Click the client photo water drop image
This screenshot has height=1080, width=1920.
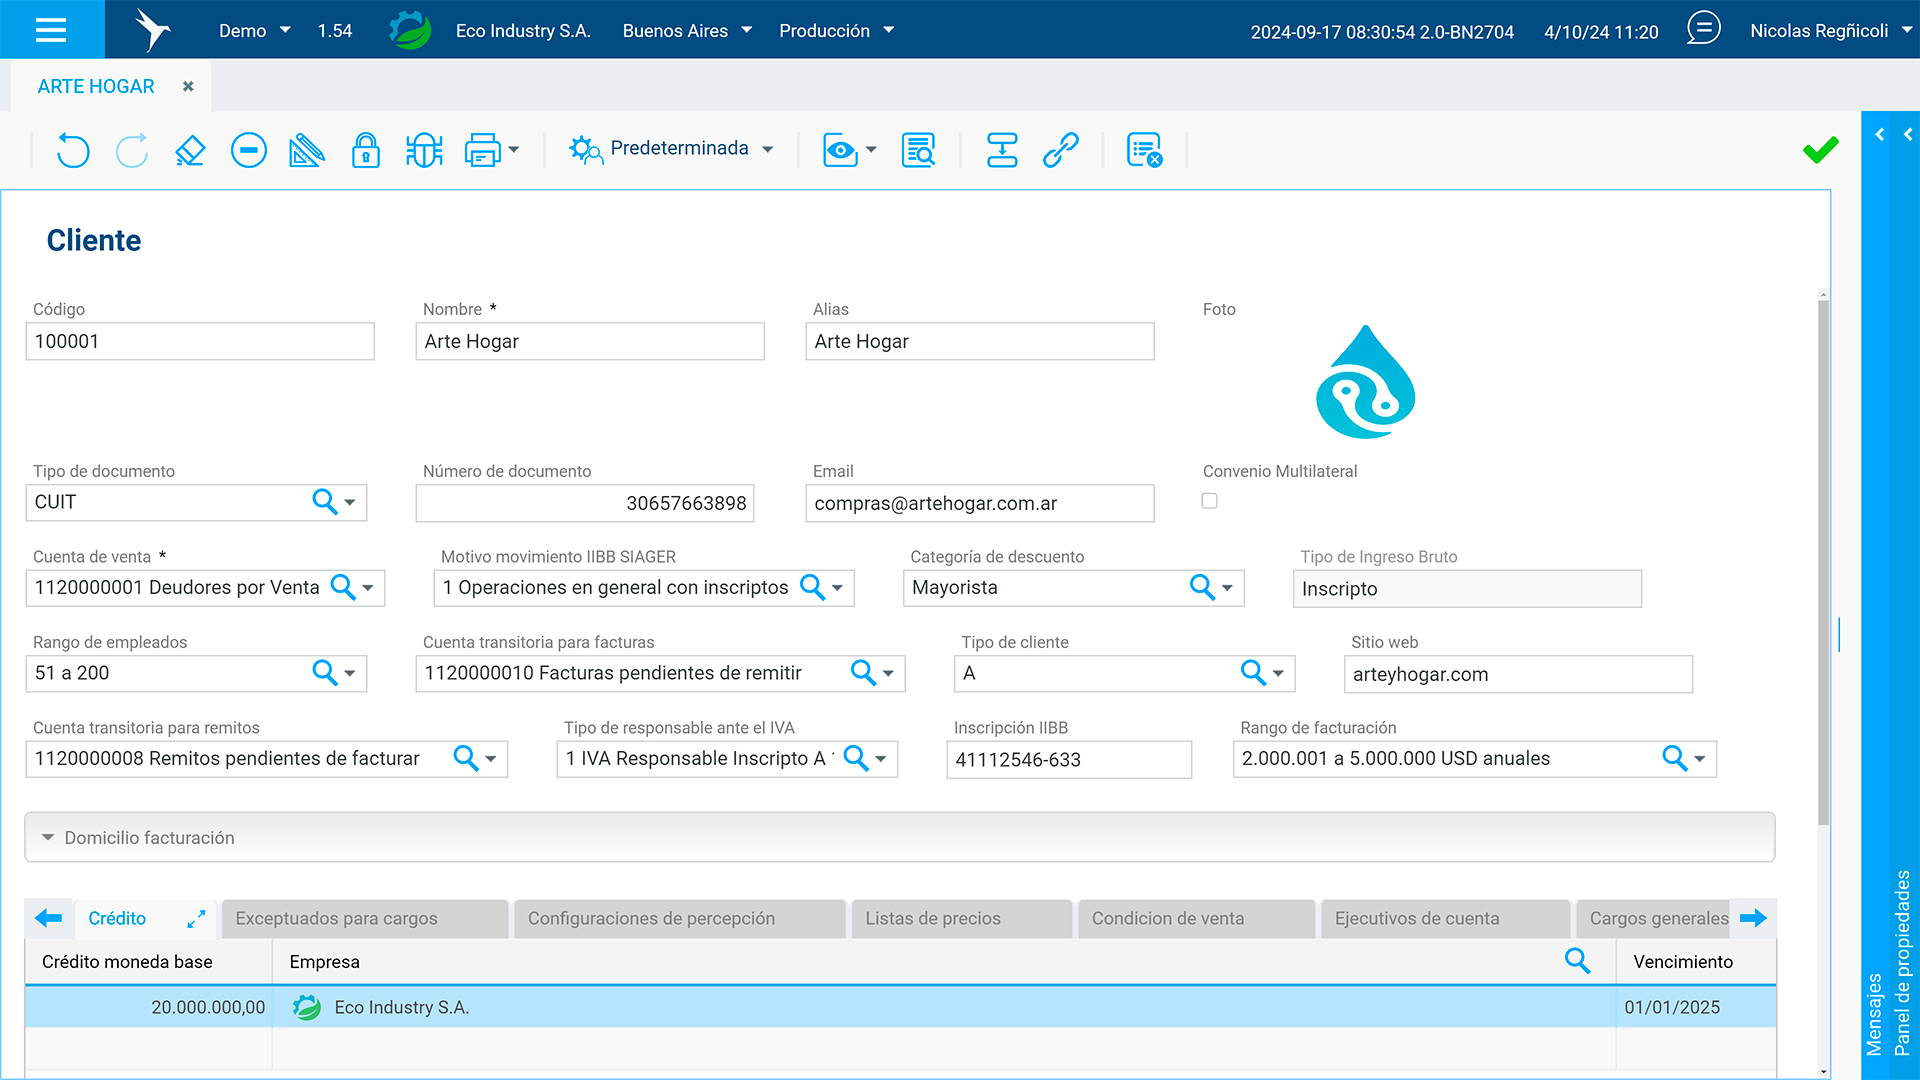[x=1365, y=382]
